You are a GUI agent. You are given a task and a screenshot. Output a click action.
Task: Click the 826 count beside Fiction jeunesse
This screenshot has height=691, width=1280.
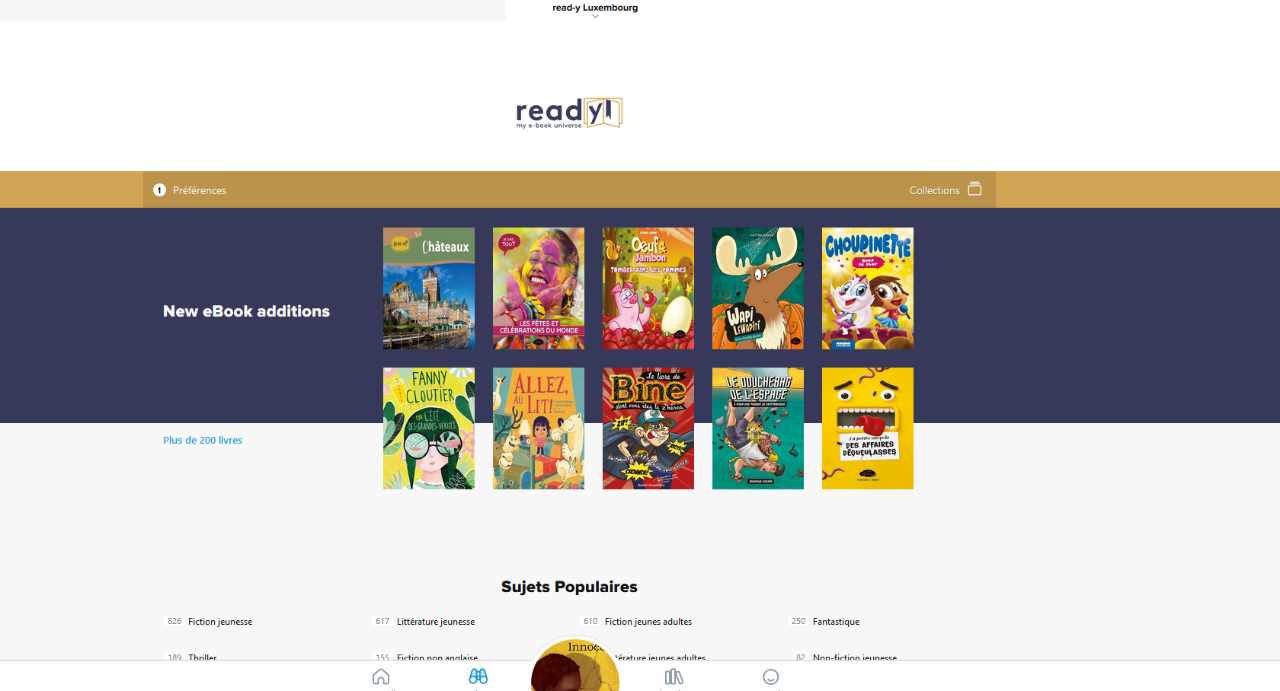click(x=175, y=621)
